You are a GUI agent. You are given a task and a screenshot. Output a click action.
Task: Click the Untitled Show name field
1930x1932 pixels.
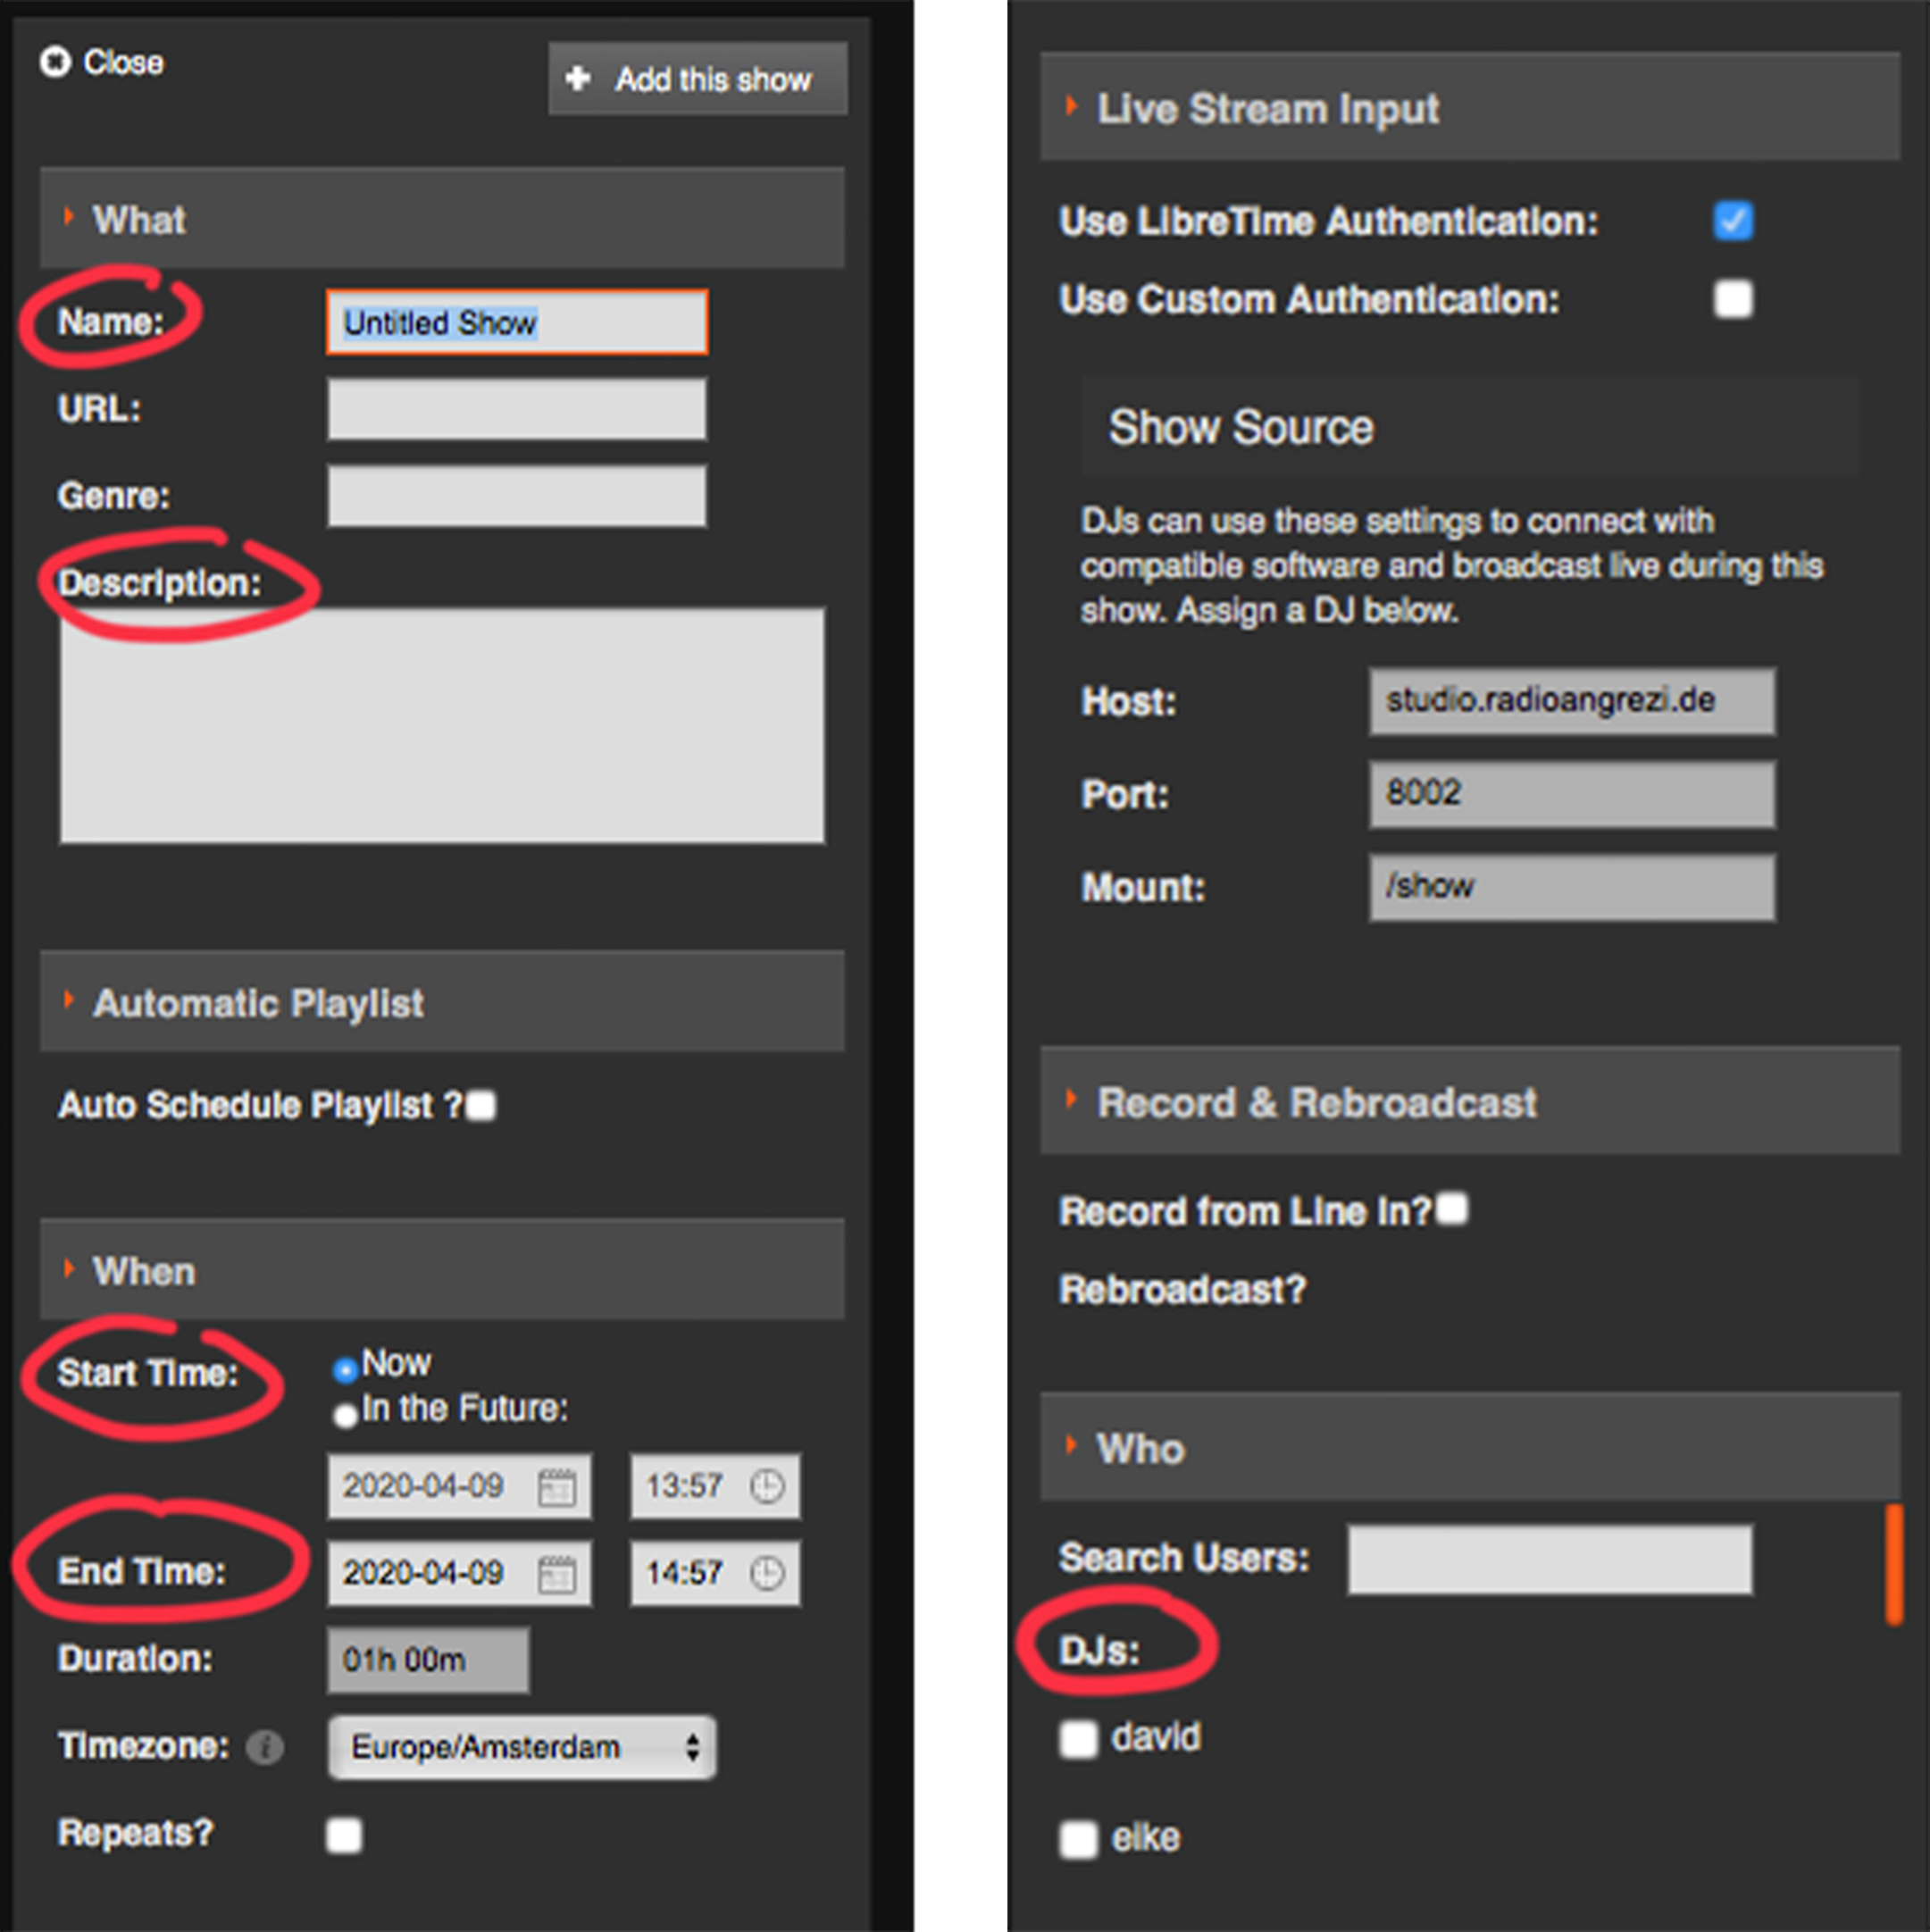[x=517, y=322]
